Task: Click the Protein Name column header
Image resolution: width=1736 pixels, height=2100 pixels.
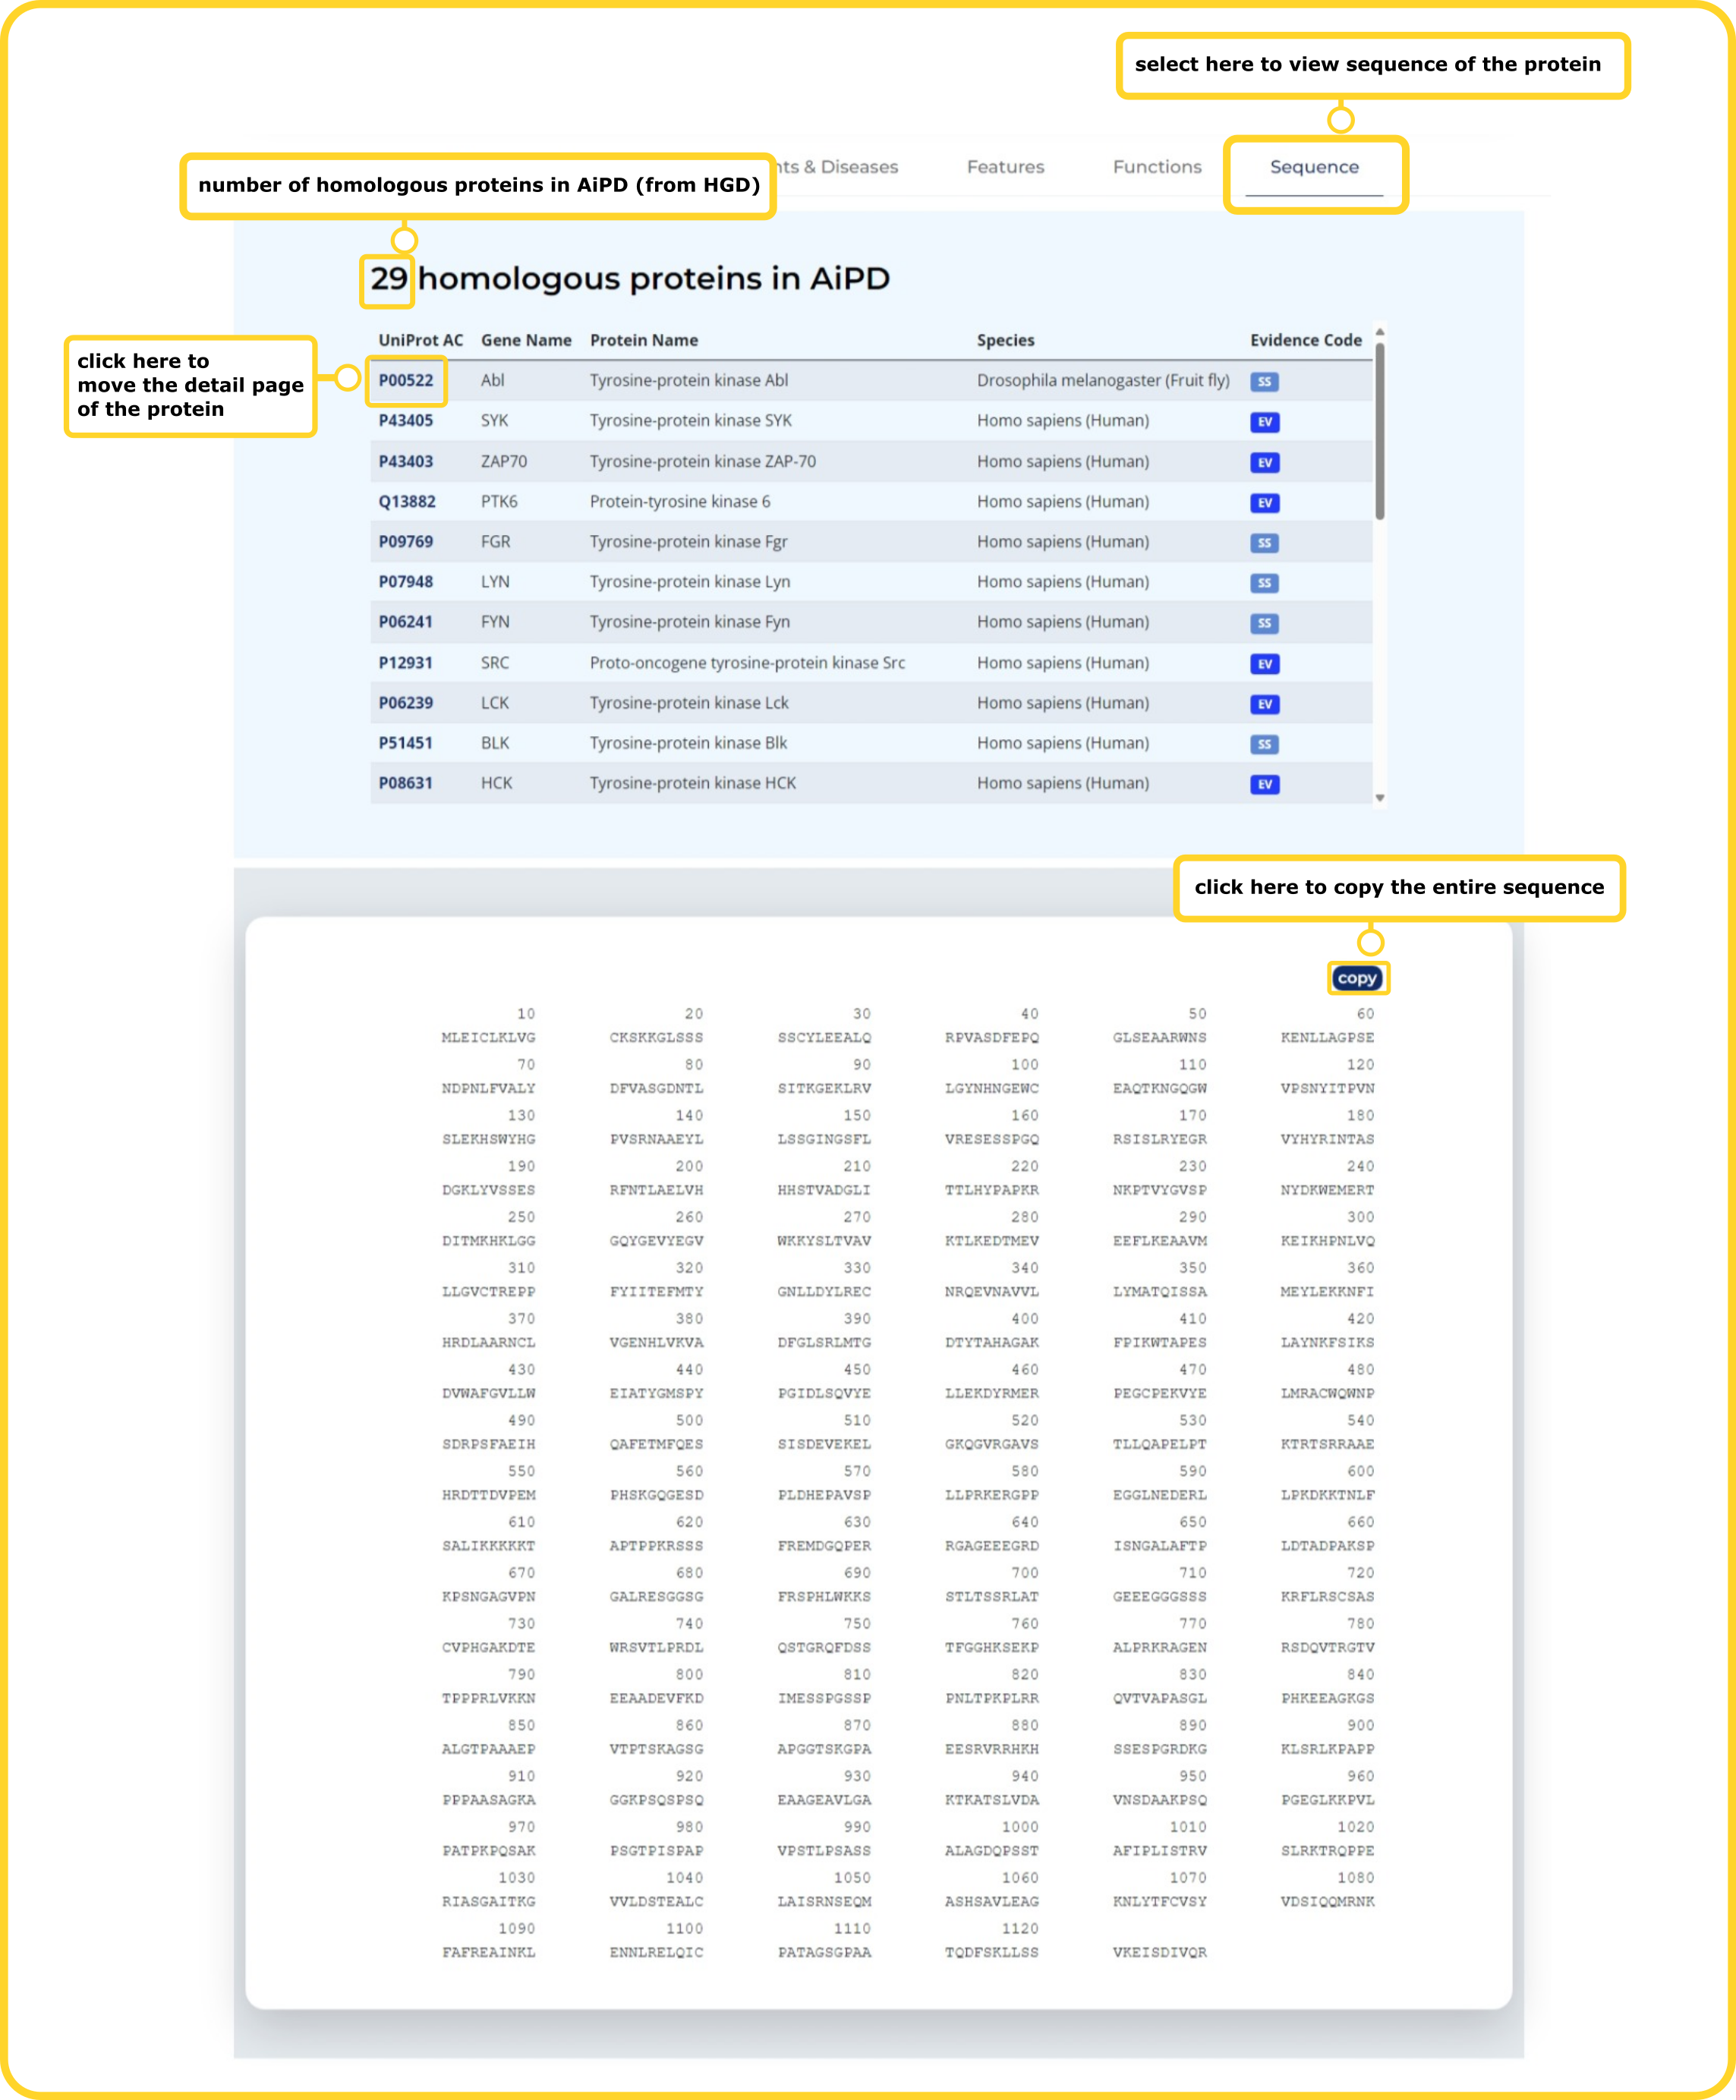Action: tap(644, 340)
